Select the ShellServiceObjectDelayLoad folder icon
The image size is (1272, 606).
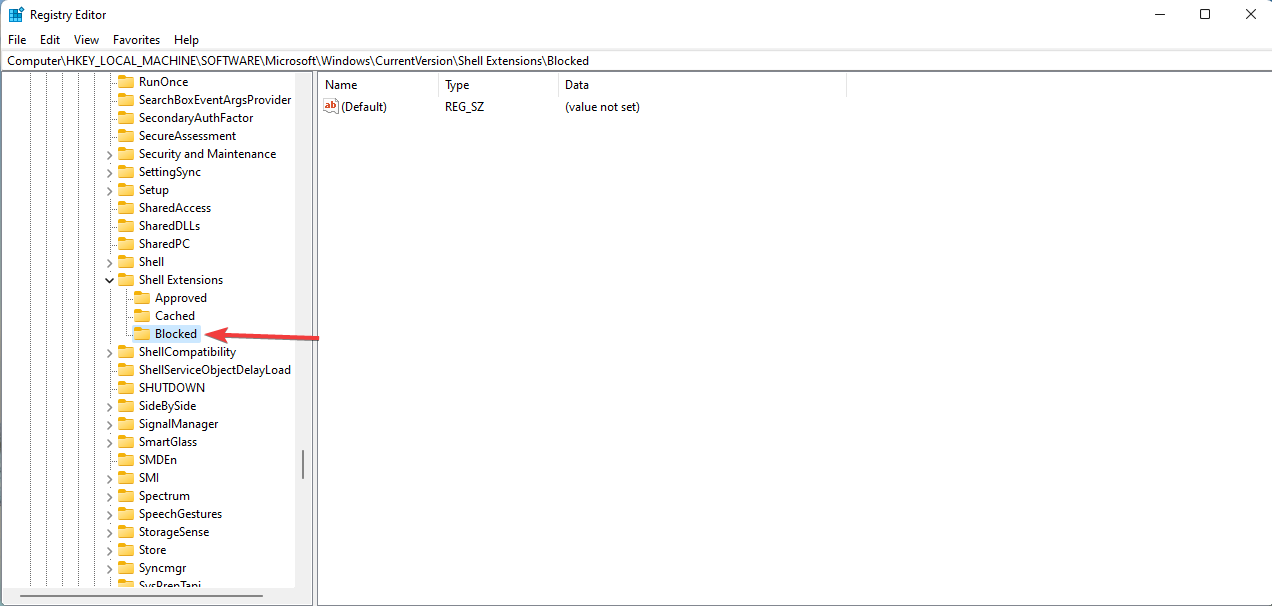125,370
